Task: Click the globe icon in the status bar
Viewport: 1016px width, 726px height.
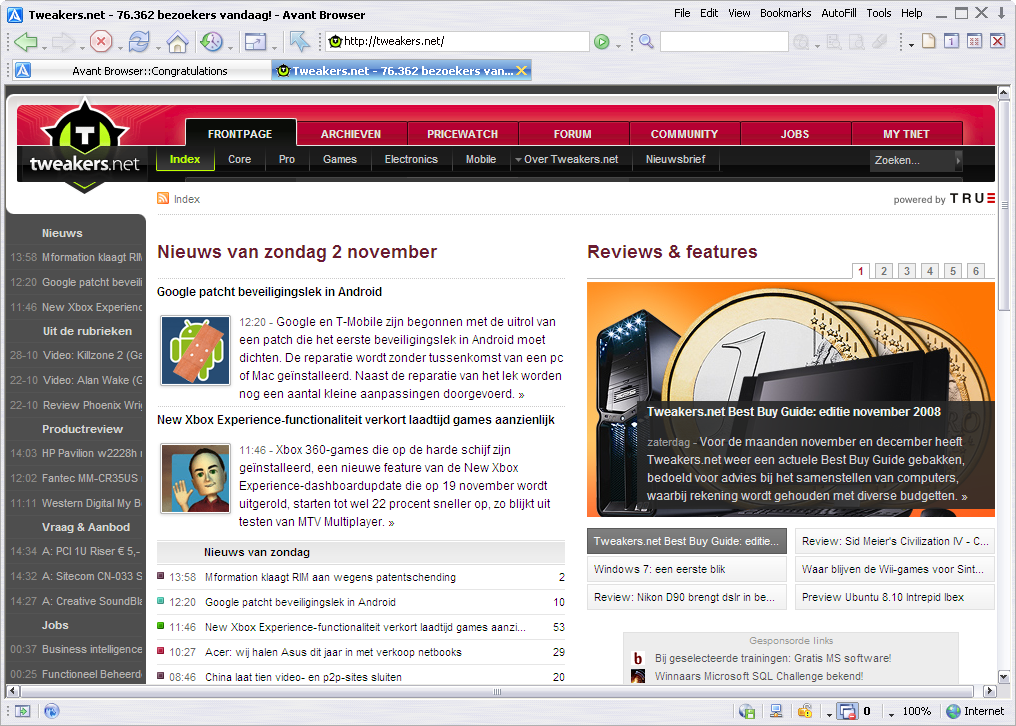Action: [52, 711]
